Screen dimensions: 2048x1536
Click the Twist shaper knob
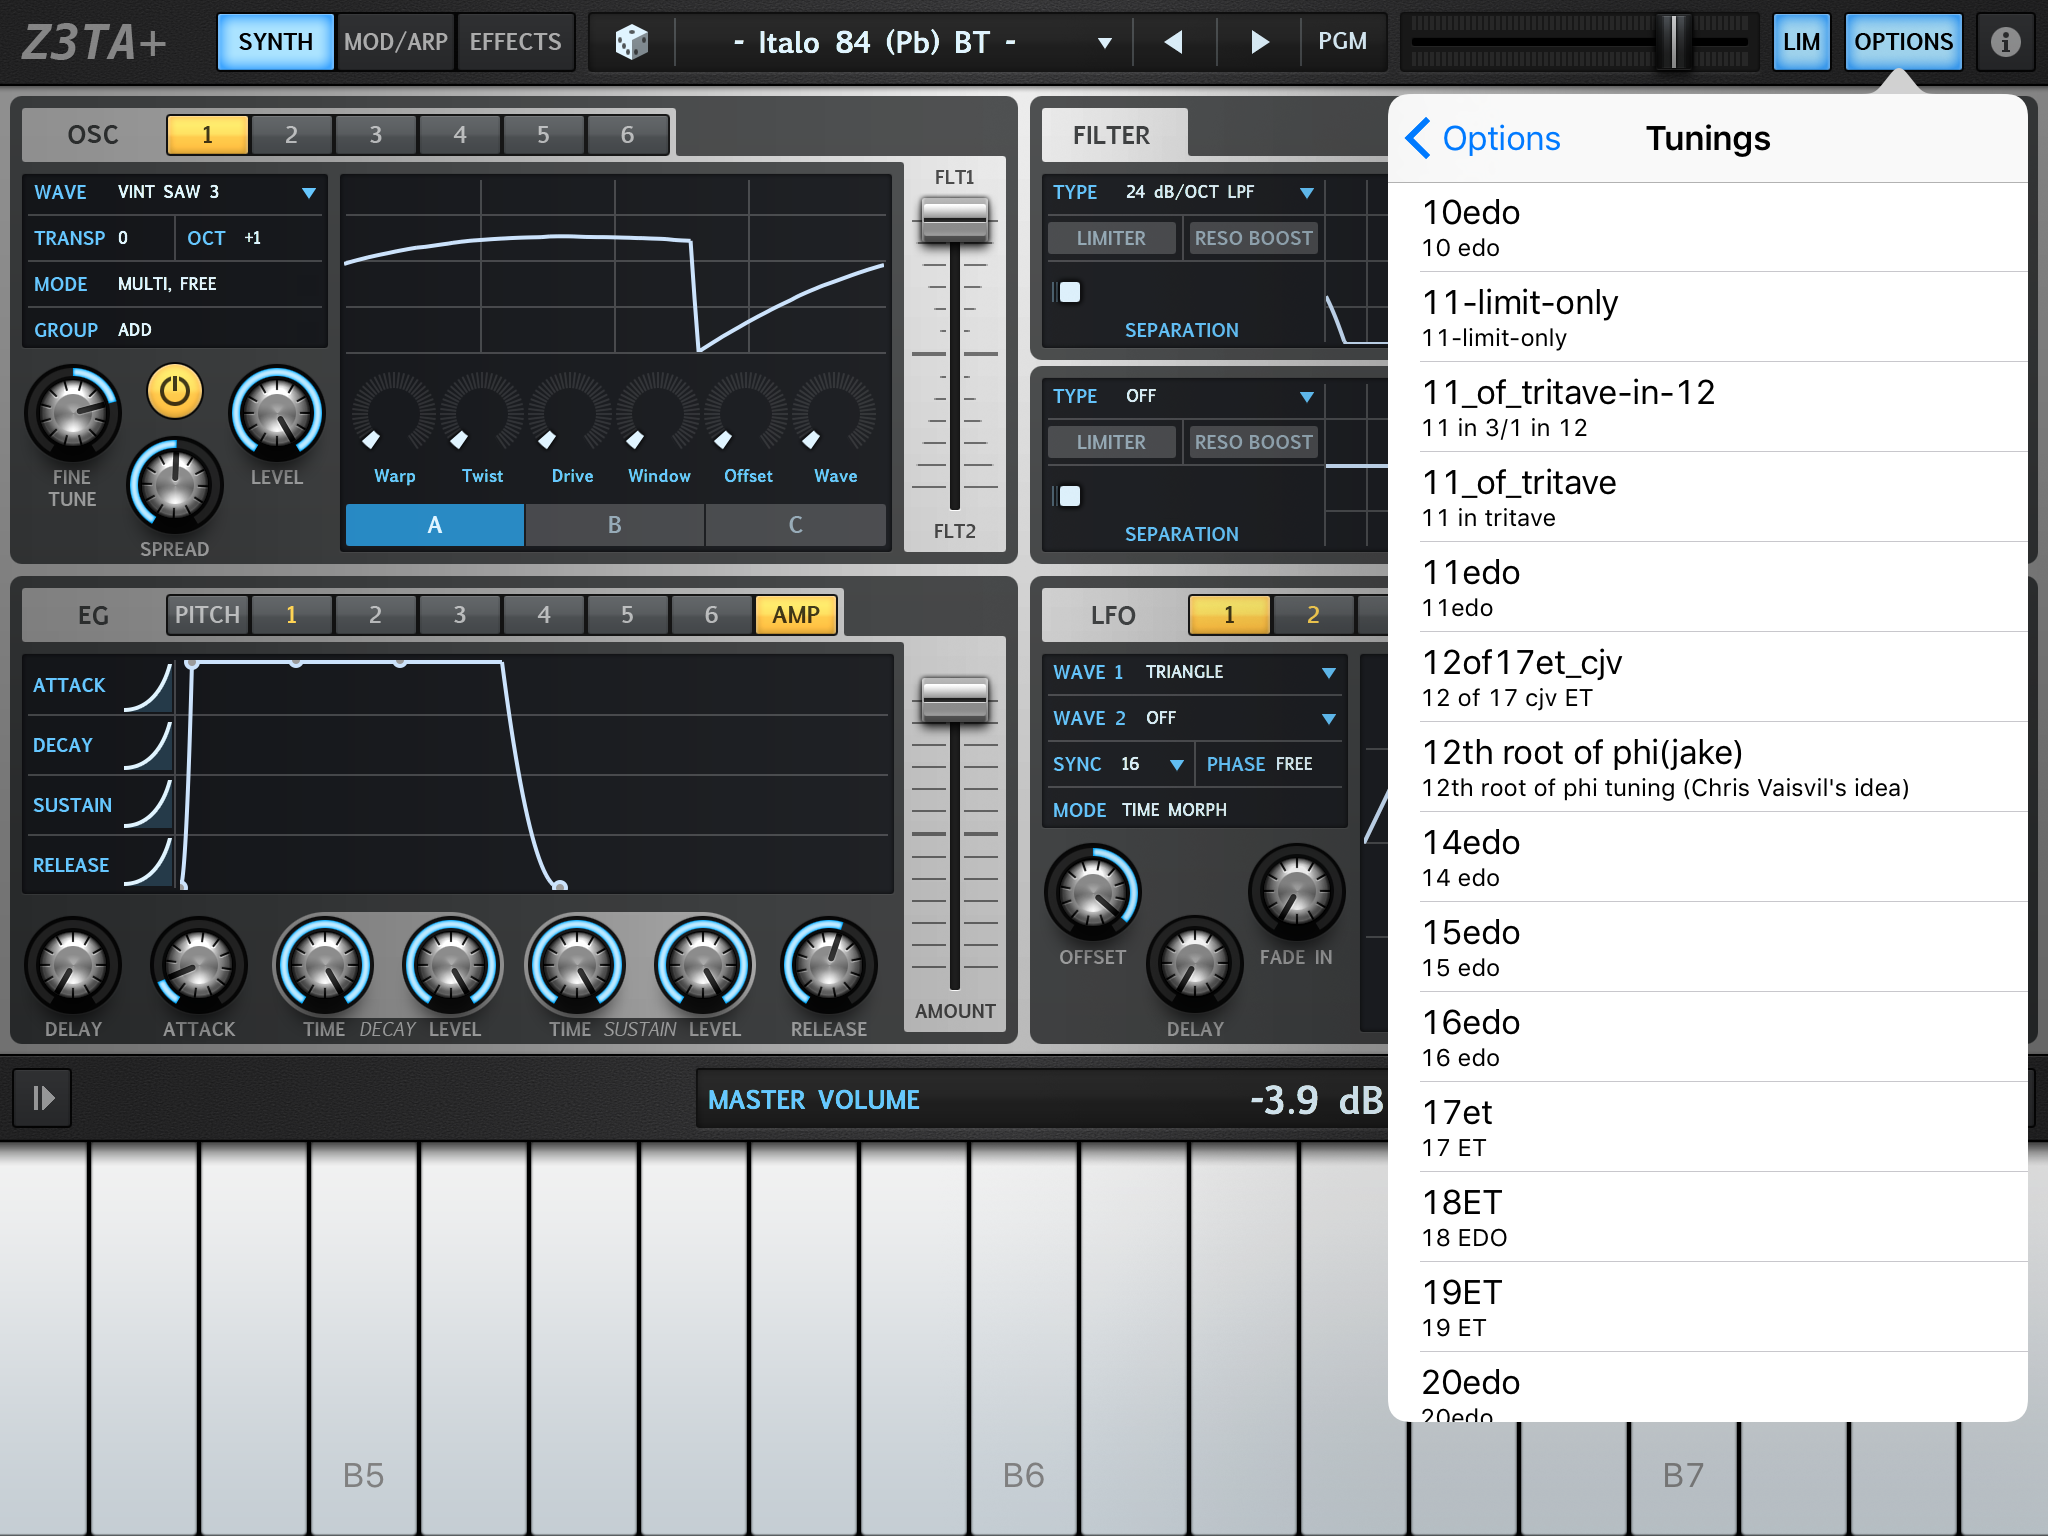pos(482,414)
